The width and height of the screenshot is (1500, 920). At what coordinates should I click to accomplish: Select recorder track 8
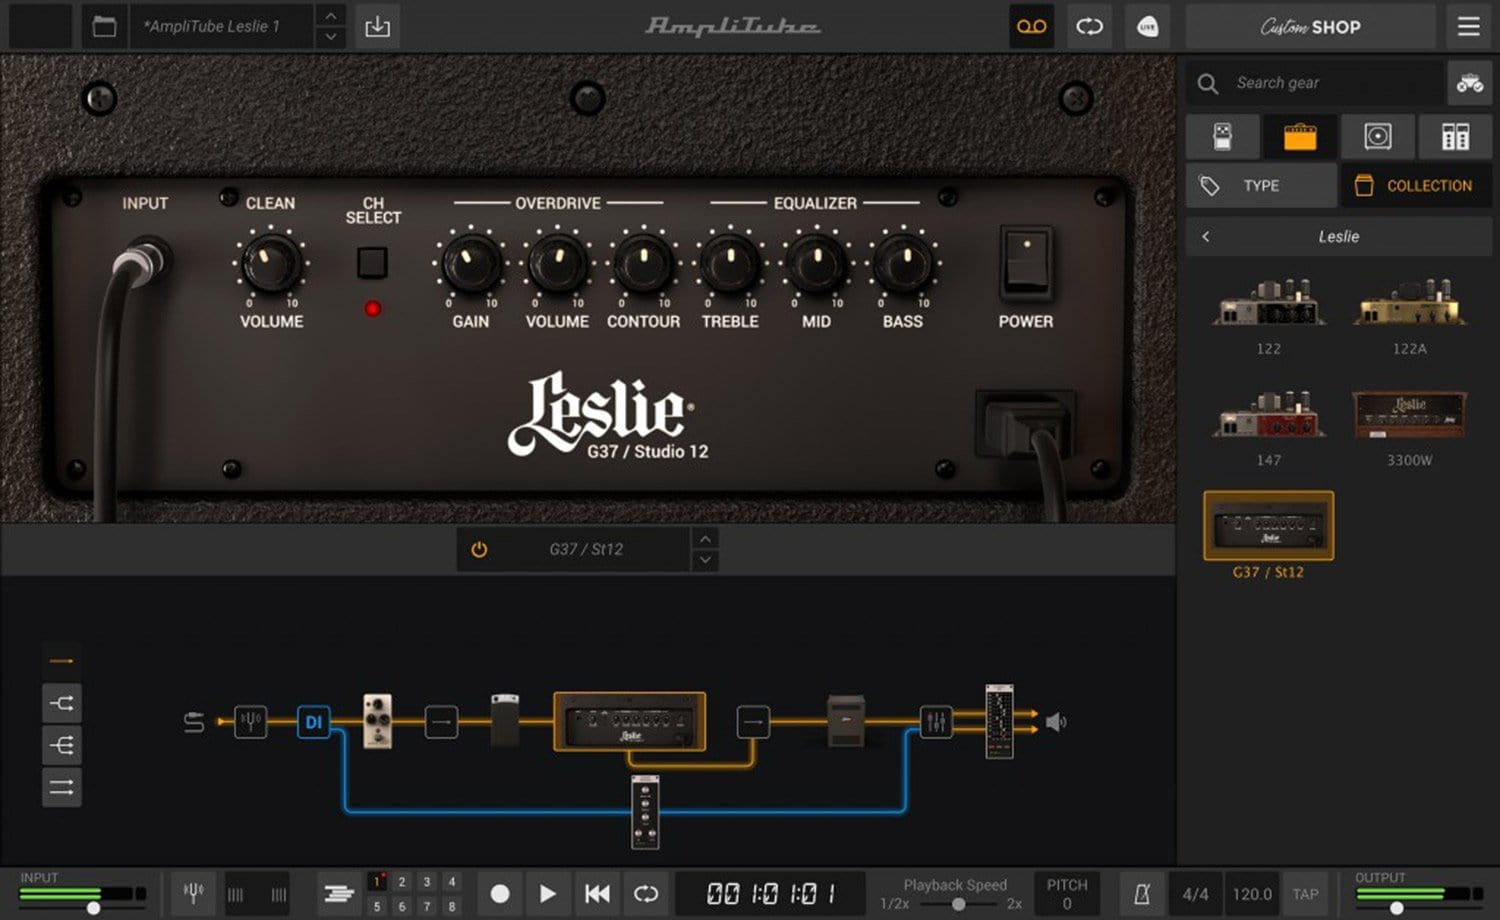452,906
